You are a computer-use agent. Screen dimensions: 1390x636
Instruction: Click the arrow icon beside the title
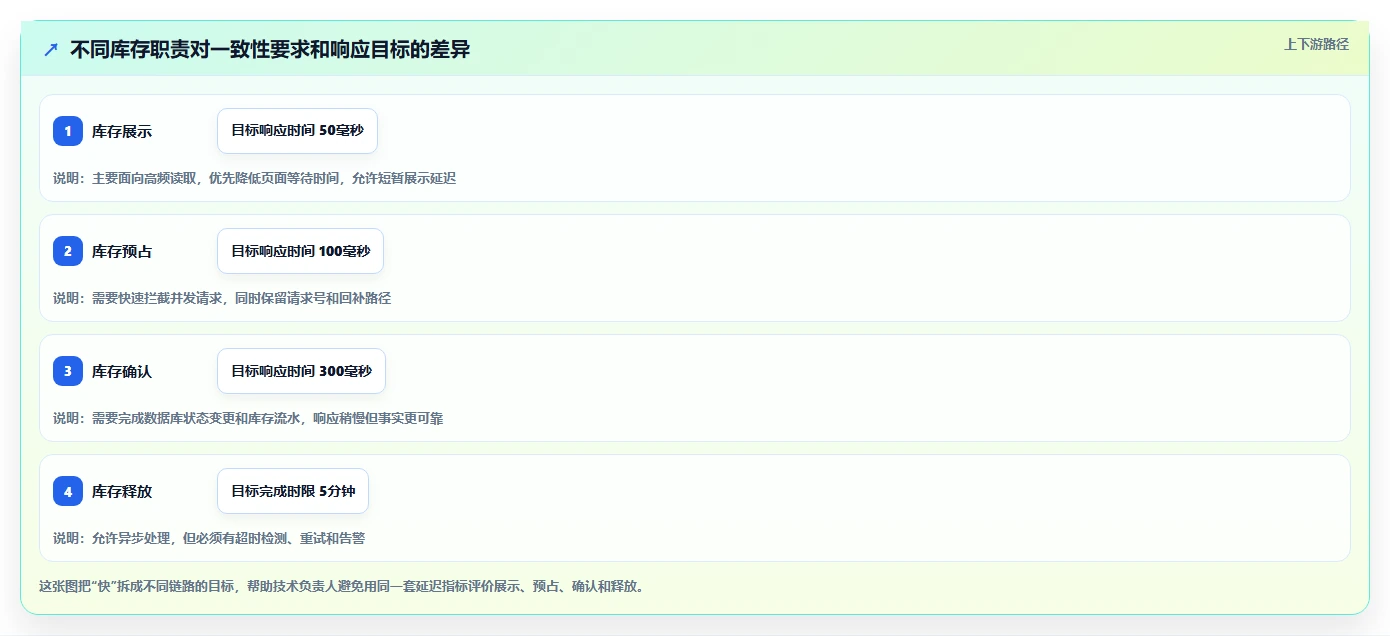(51, 49)
